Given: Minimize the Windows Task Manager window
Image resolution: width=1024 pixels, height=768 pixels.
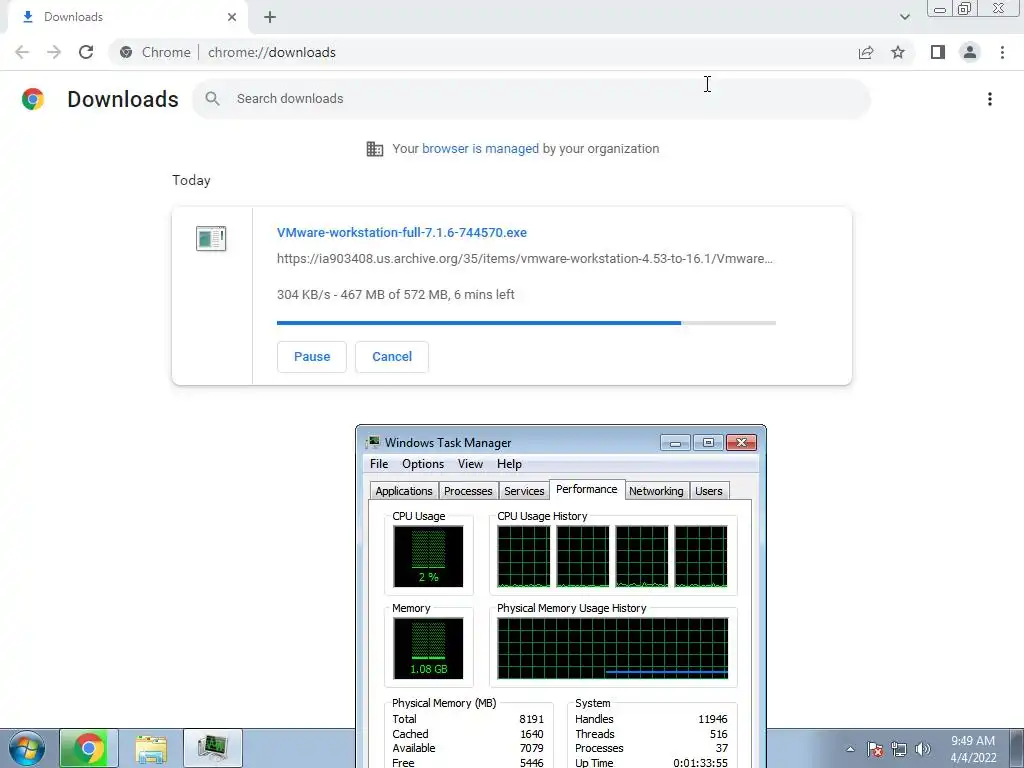Looking at the screenshot, I should (x=675, y=443).
